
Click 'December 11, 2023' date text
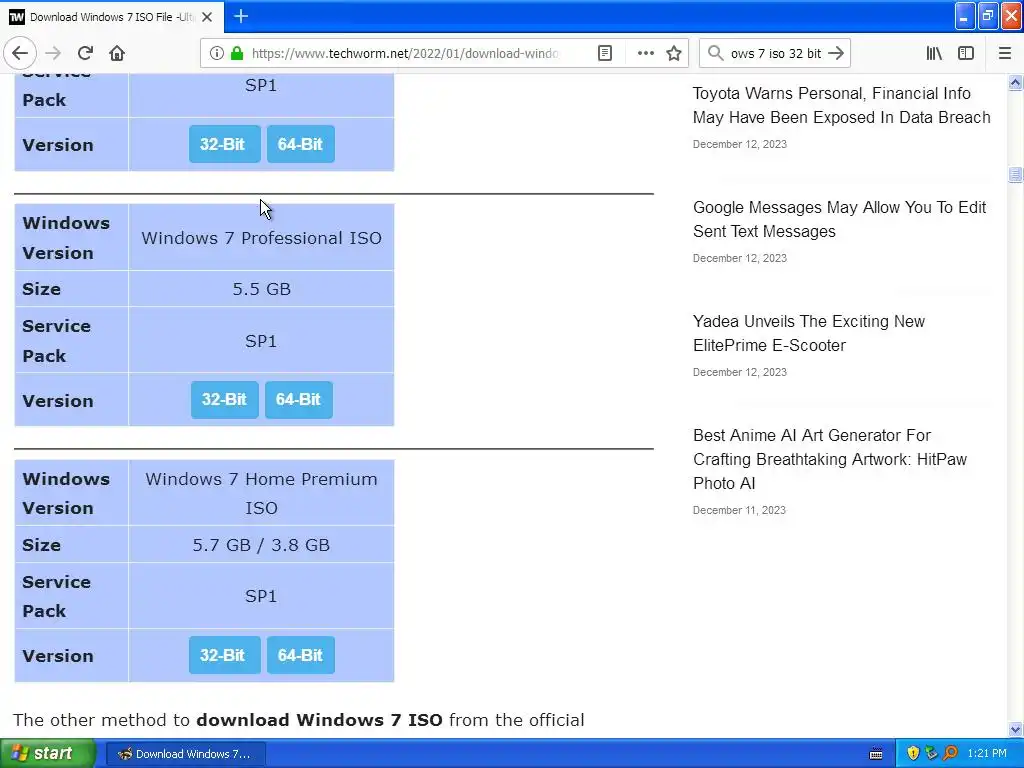pyautogui.click(x=739, y=510)
